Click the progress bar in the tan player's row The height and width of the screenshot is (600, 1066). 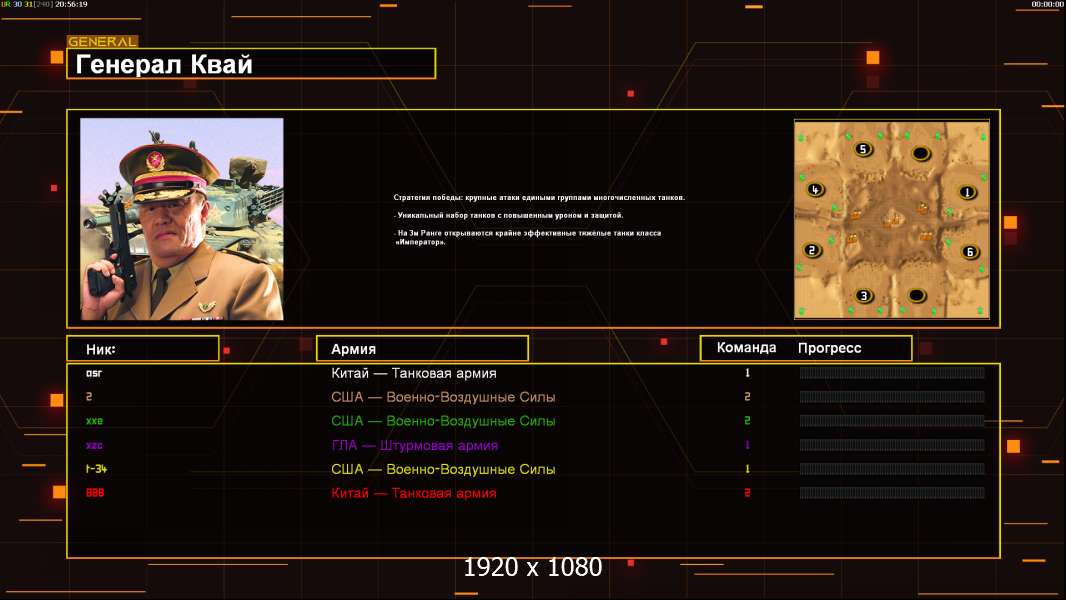point(892,396)
